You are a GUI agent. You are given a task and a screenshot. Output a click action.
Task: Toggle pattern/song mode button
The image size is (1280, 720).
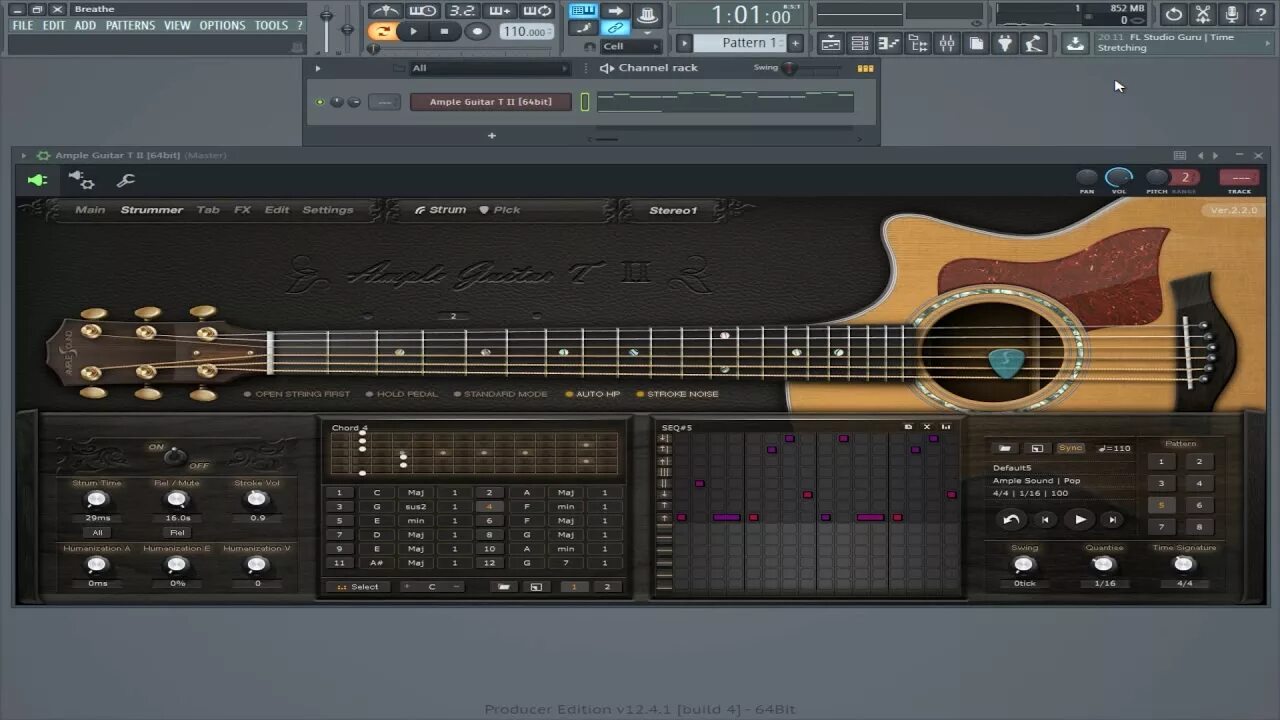click(x=381, y=31)
